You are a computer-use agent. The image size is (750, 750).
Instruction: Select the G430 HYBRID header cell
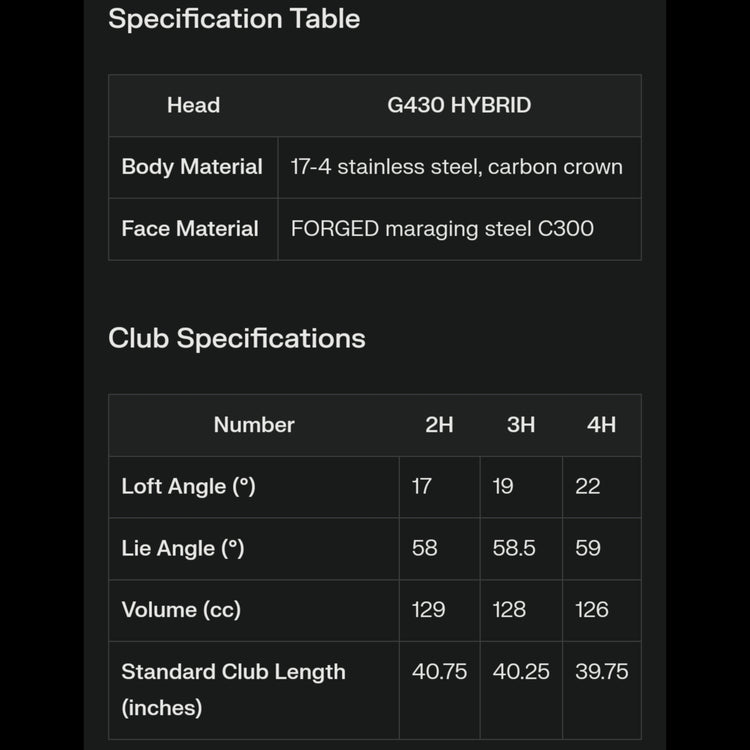click(459, 105)
